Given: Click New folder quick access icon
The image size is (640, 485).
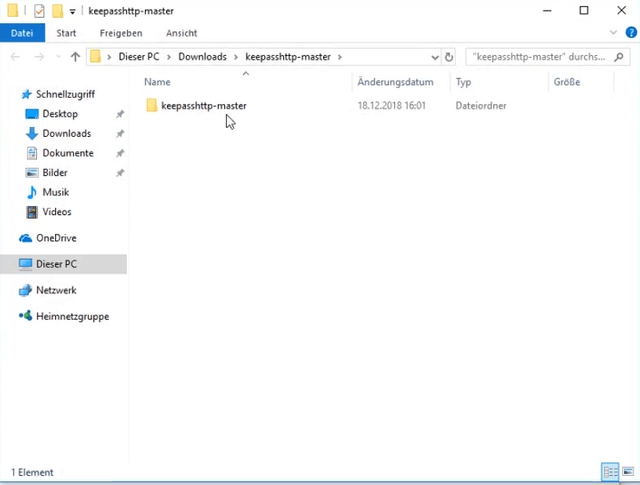Looking at the screenshot, I should pos(57,11).
